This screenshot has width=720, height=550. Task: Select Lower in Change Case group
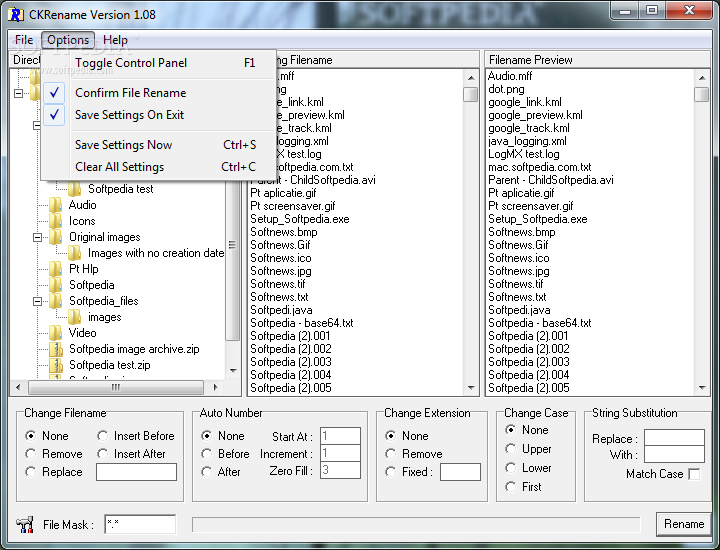click(510, 467)
